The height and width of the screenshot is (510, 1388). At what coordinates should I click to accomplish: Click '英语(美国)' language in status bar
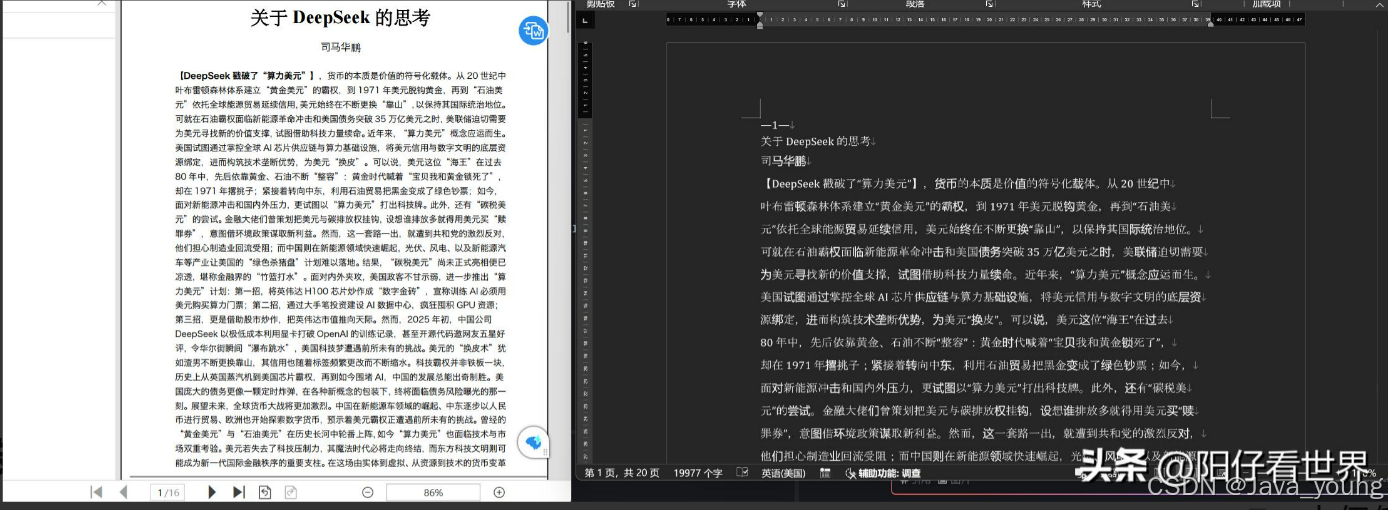click(783, 473)
